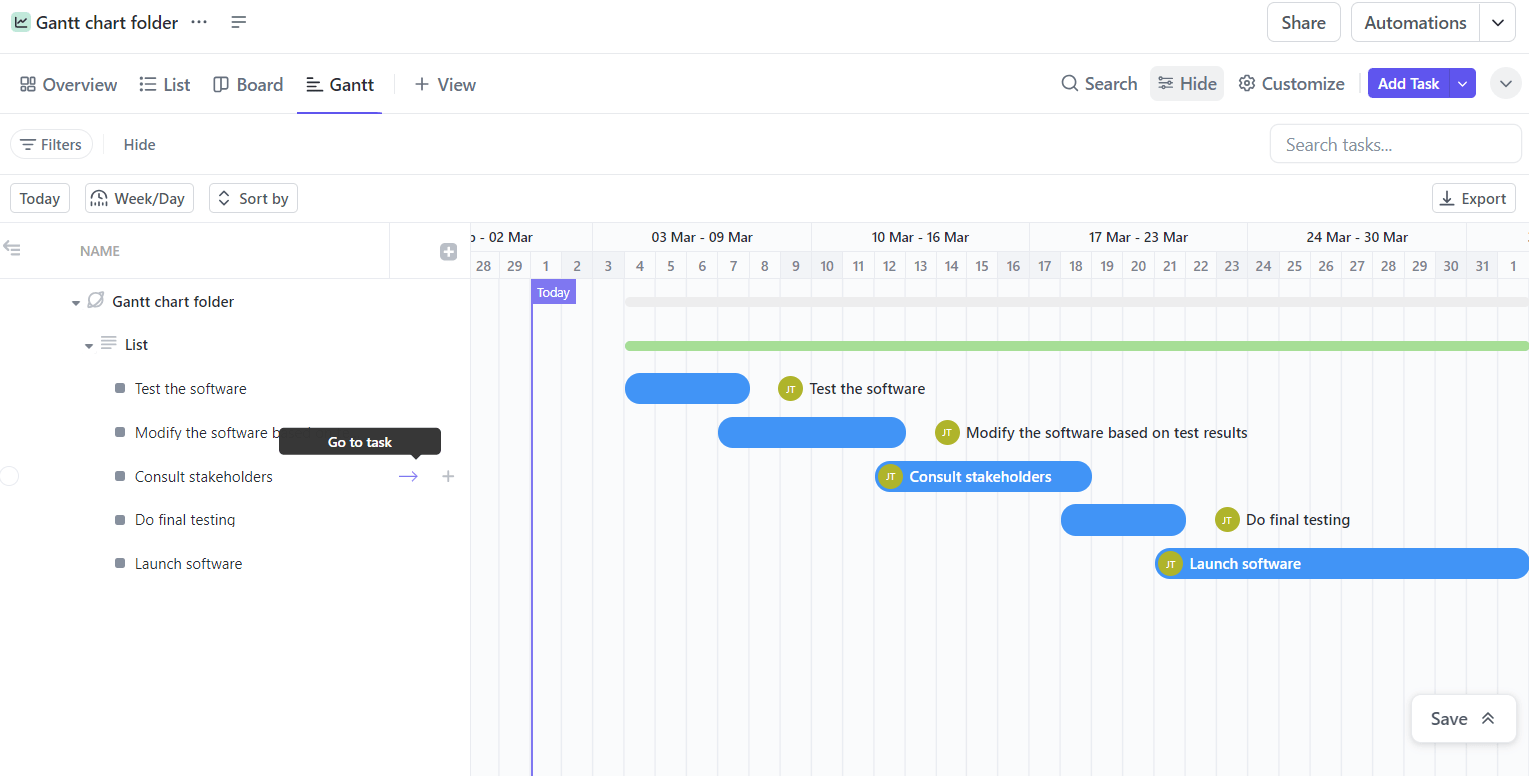Image resolution: width=1529 pixels, height=776 pixels.
Task: Open the ellipsis menu beside Gantt chart folder
Action: [198, 21]
